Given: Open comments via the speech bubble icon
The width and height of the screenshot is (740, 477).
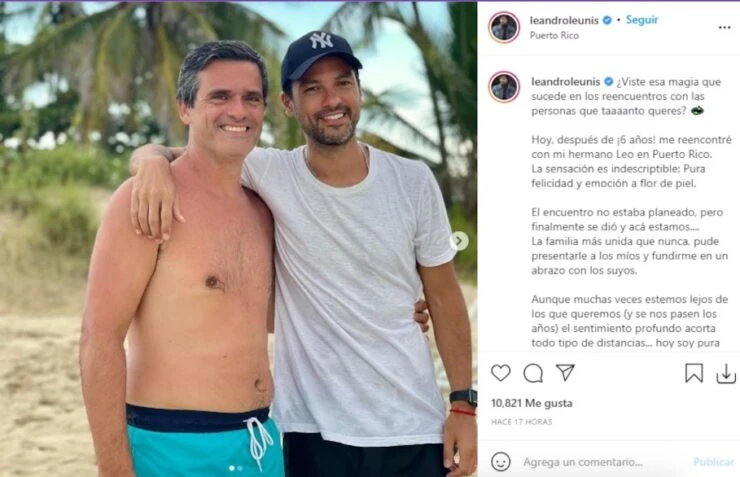Looking at the screenshot, I should (533, 373).
